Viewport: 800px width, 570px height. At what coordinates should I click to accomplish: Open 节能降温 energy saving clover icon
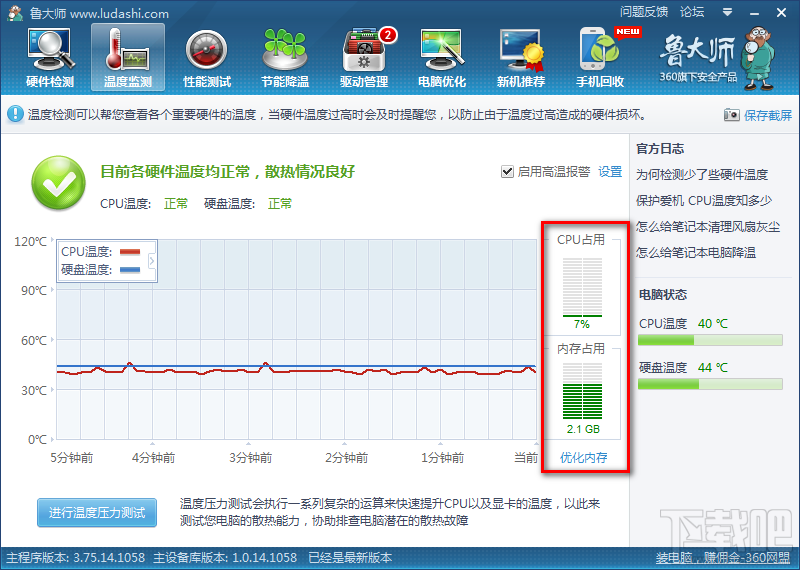click(285, 57)
